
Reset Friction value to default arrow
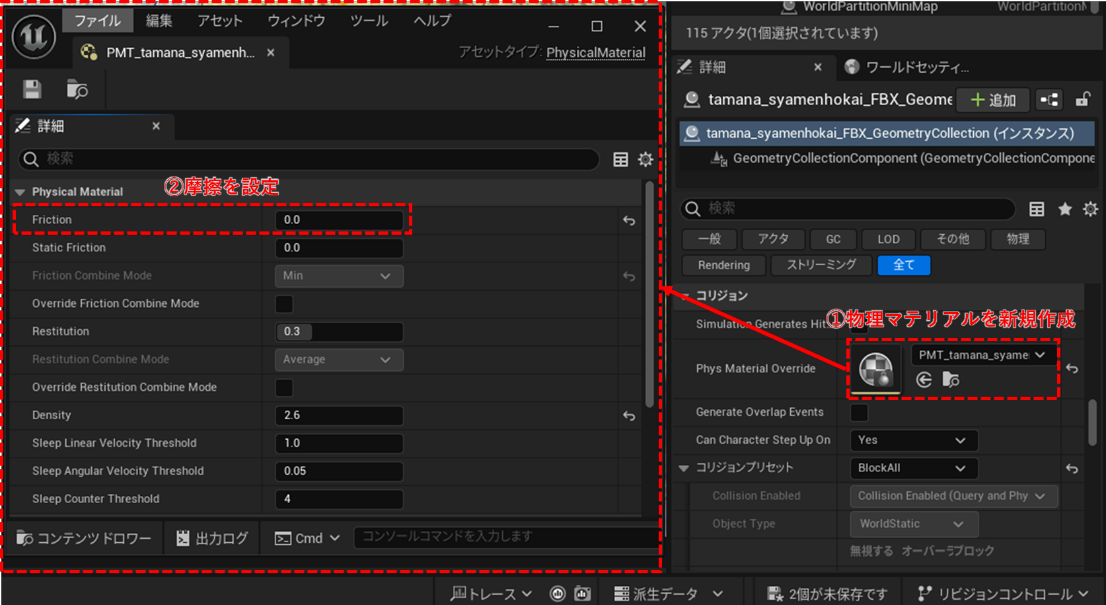click(629, 220)
